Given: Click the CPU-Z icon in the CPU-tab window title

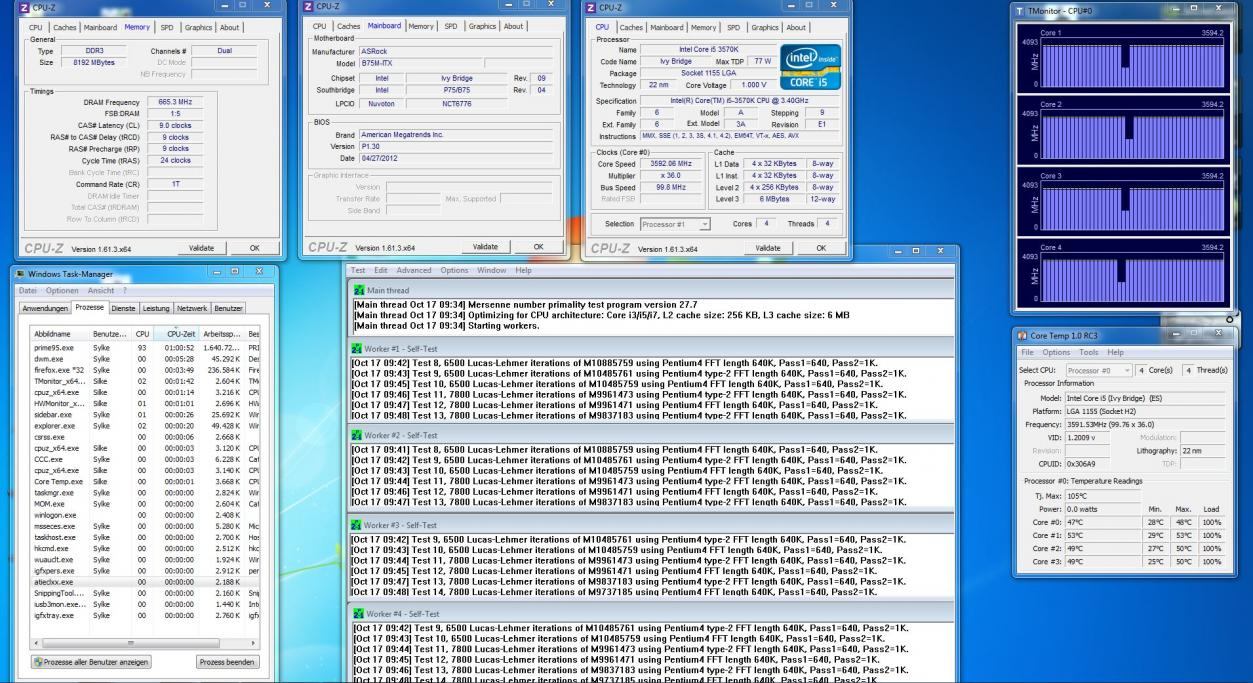Looking at the screenshot, I should coord(590,6).
